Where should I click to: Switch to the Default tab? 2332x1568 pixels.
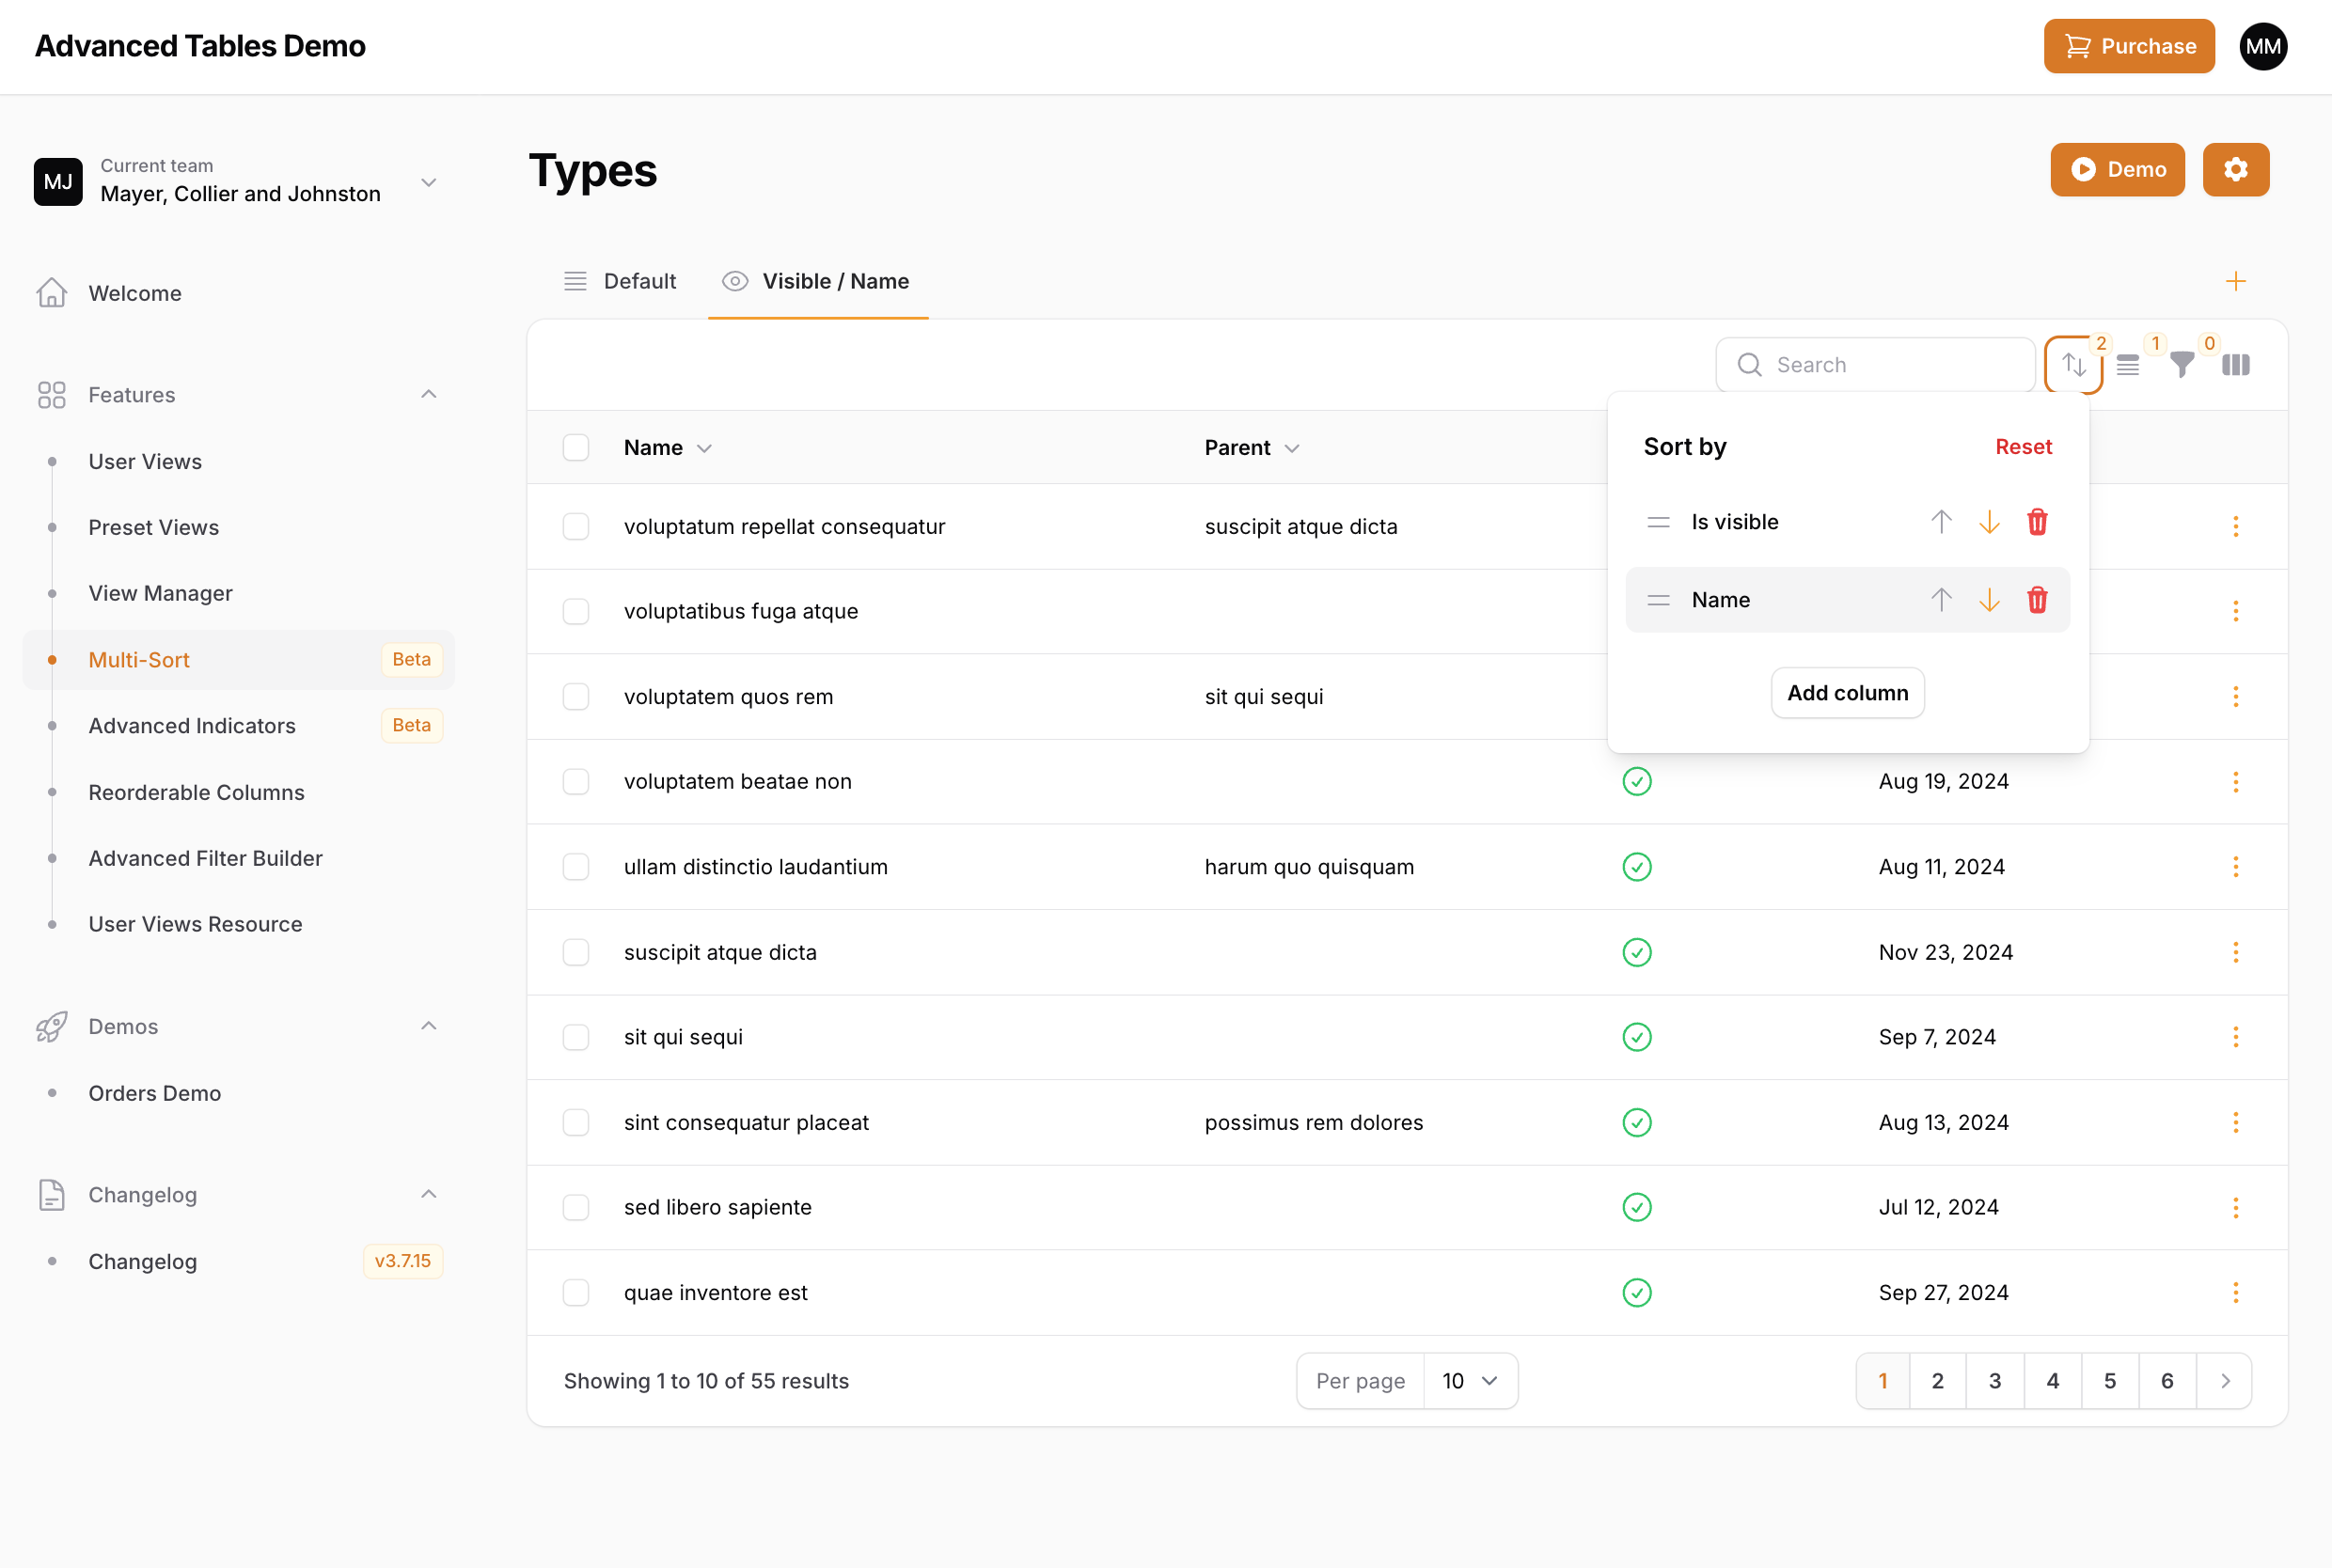pyautogui.click(x=640, y=280)
